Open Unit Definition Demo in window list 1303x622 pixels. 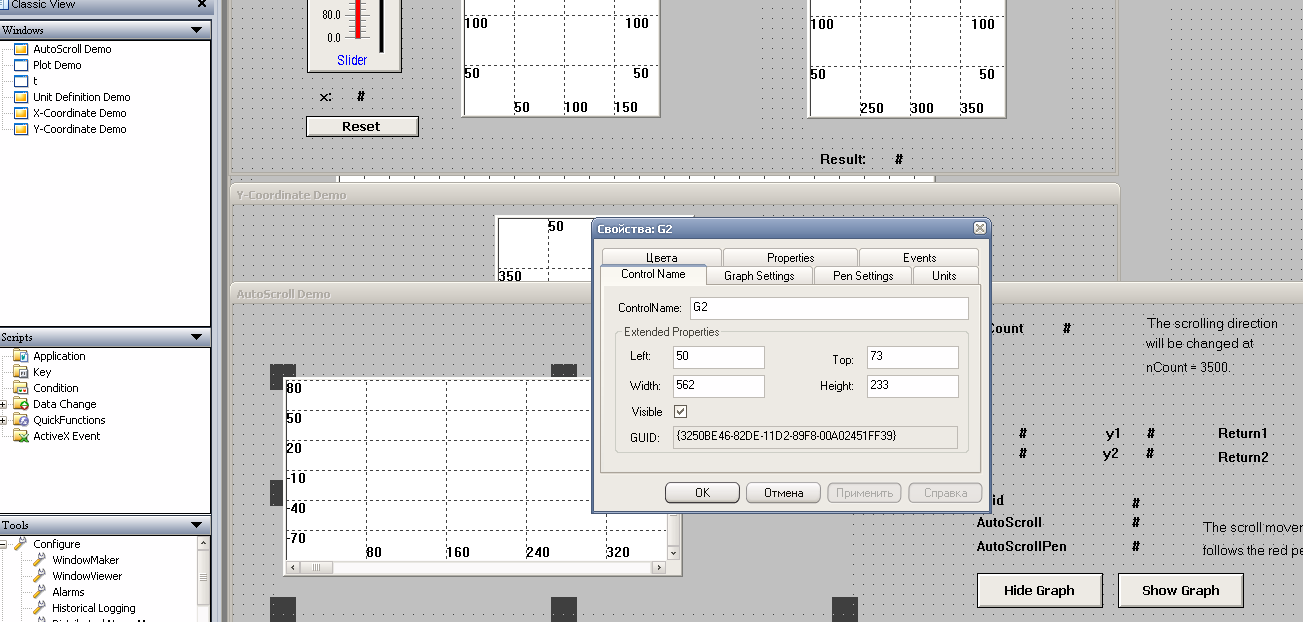[x=81, y=97]
